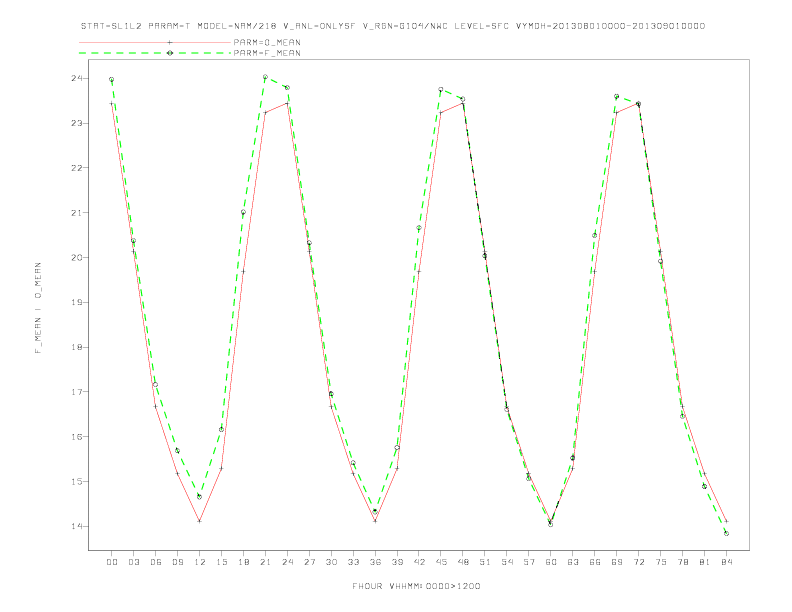Click y-axis tick label 20

click(77, 258)
